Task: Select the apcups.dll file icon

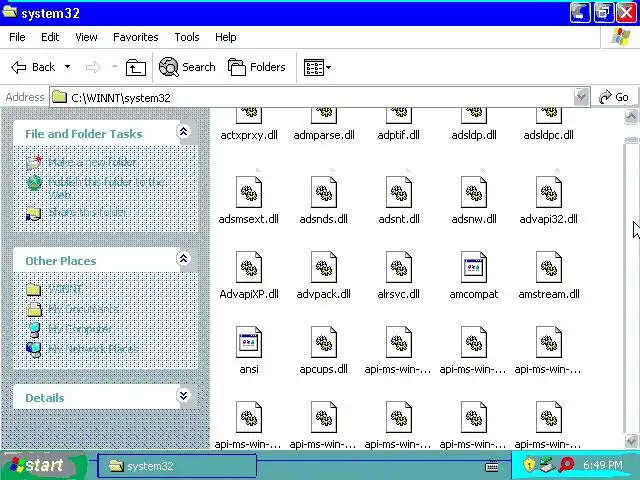Action: (x=324, y=342)
